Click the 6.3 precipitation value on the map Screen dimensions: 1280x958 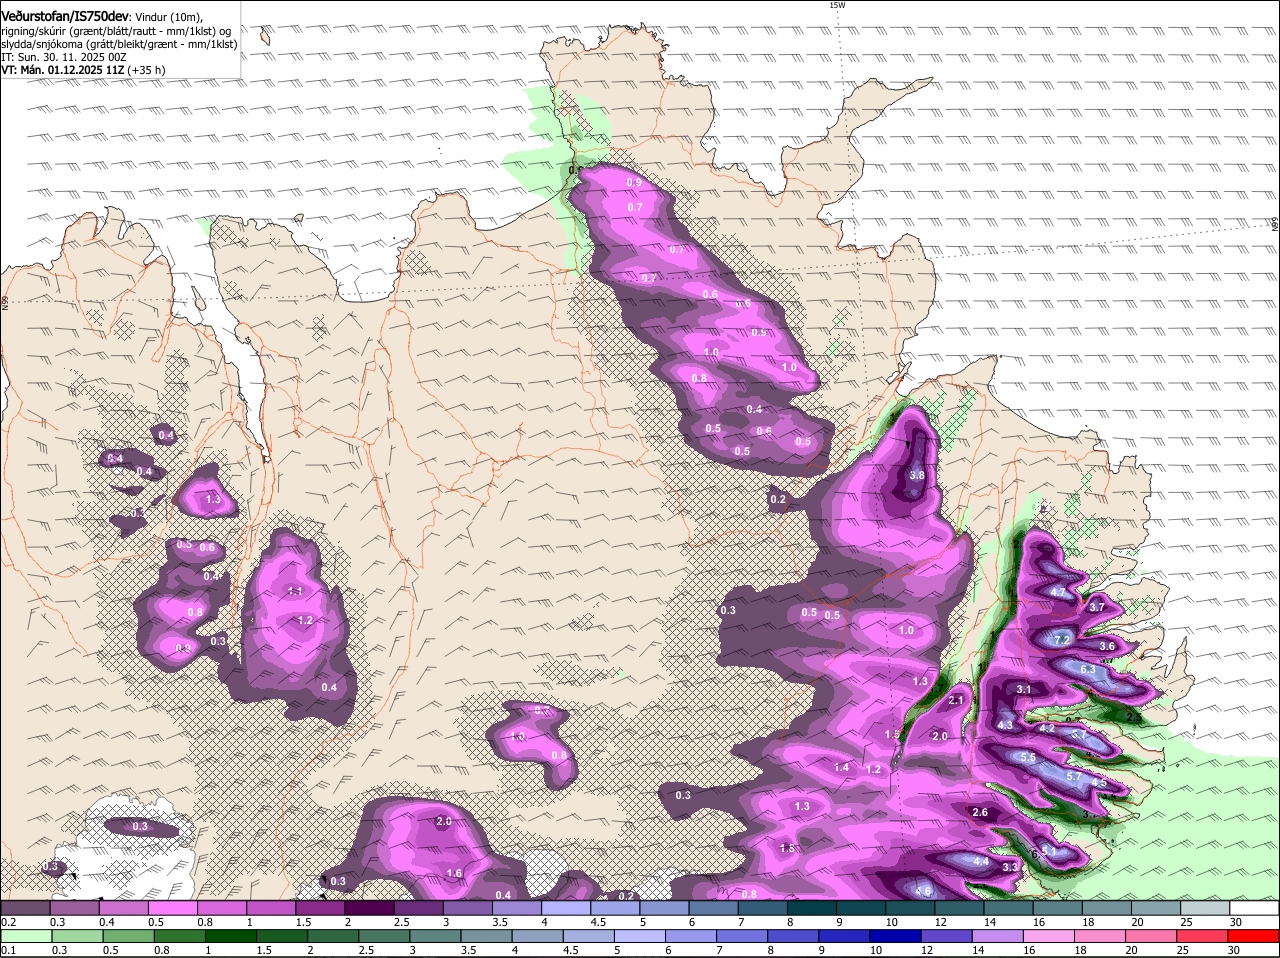click(x=1088, y=670)
